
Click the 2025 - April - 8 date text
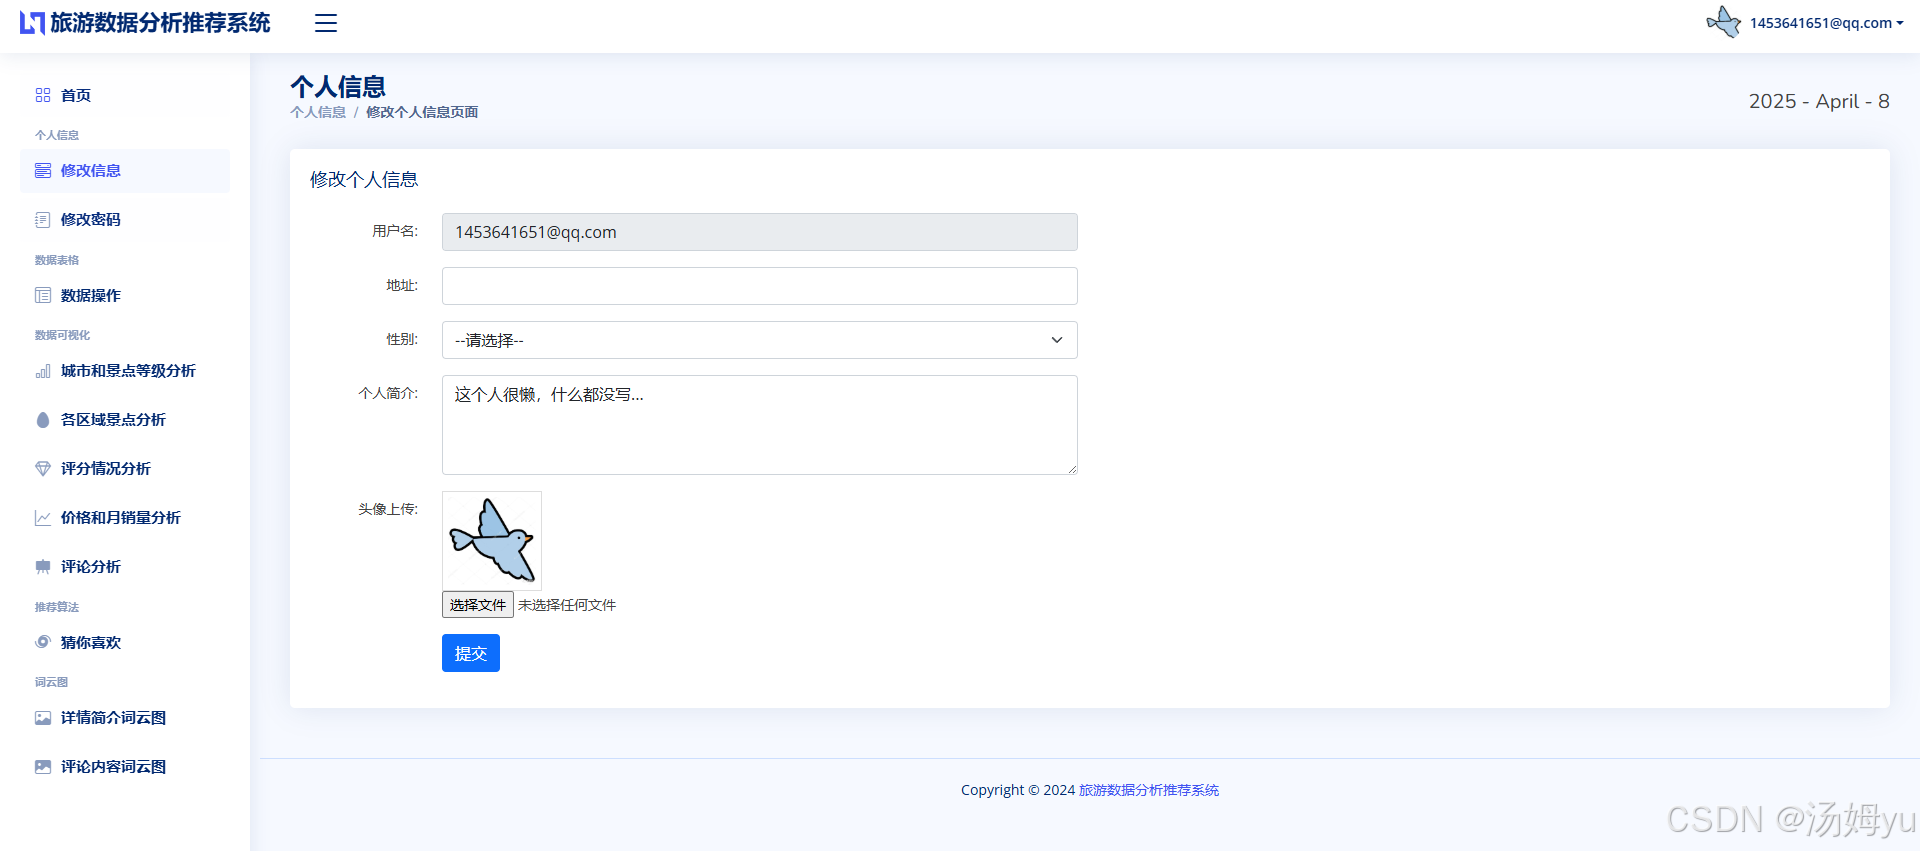pyautogui.click(x=1819, y=101)
